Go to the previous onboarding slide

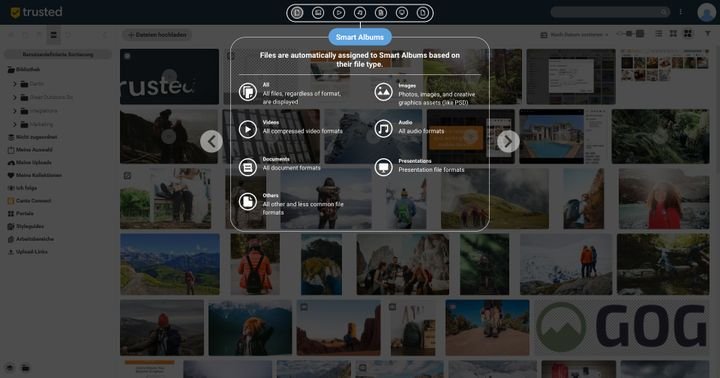[211, 141]
